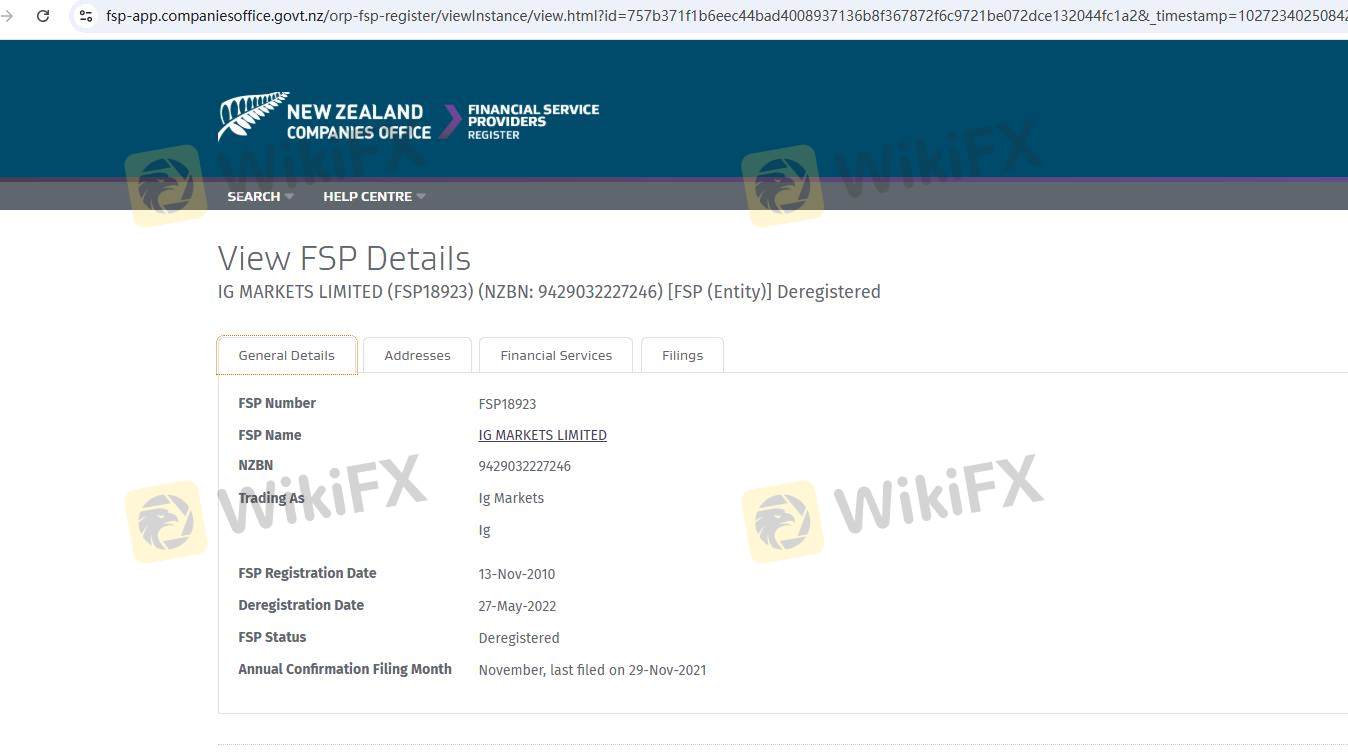Click the View FSP Details heading
Viewport: 1348px width, 752px height.
344,258
